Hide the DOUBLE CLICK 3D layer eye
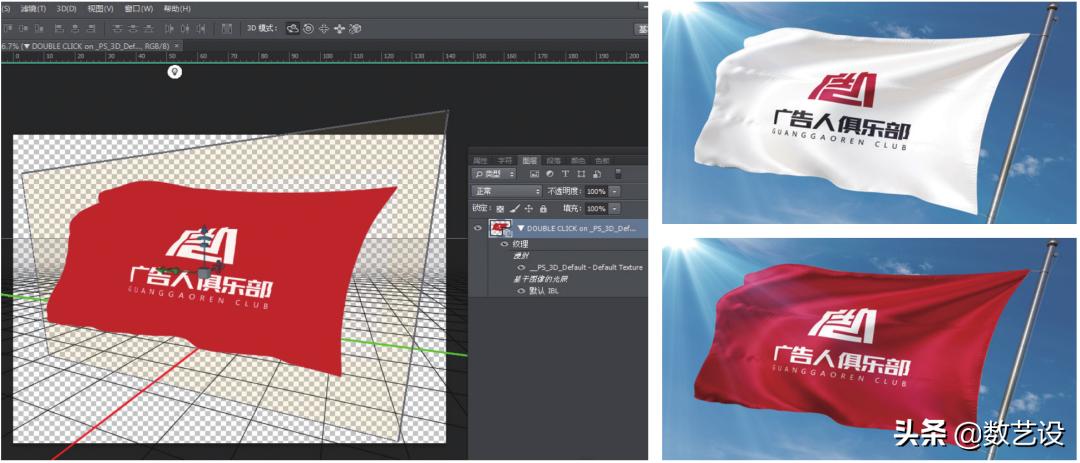Image resolution: width=1080 pixels, height=463 pixels. pos(477,227)
